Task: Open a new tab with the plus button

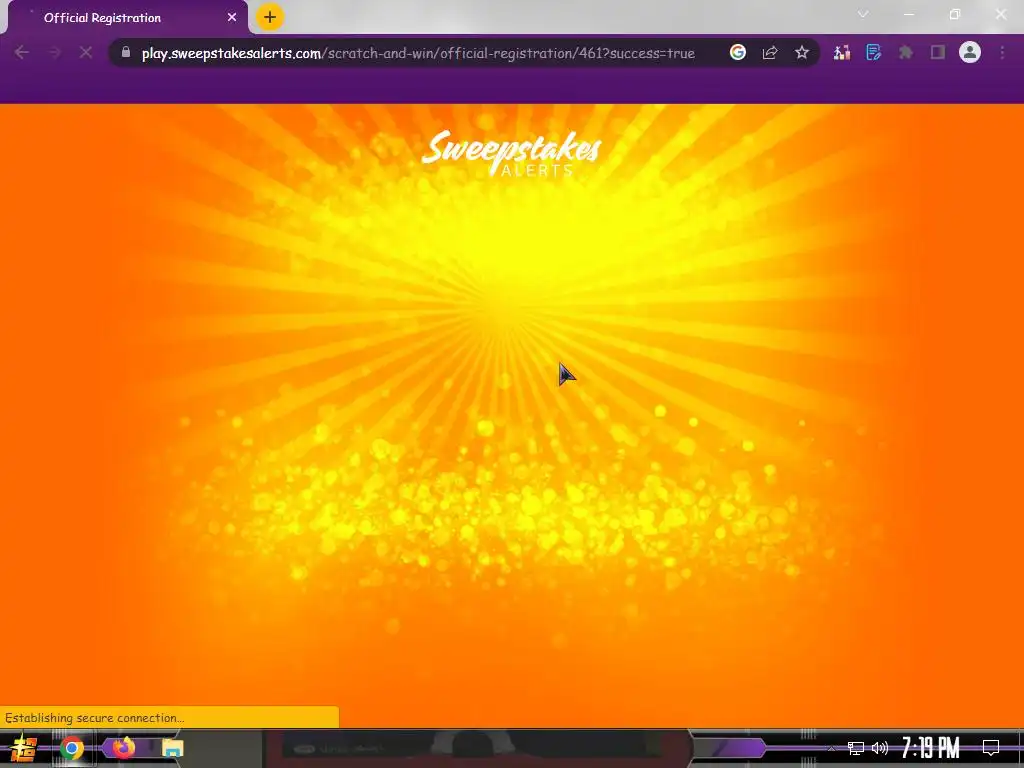Action: click(x=270, y=17)
